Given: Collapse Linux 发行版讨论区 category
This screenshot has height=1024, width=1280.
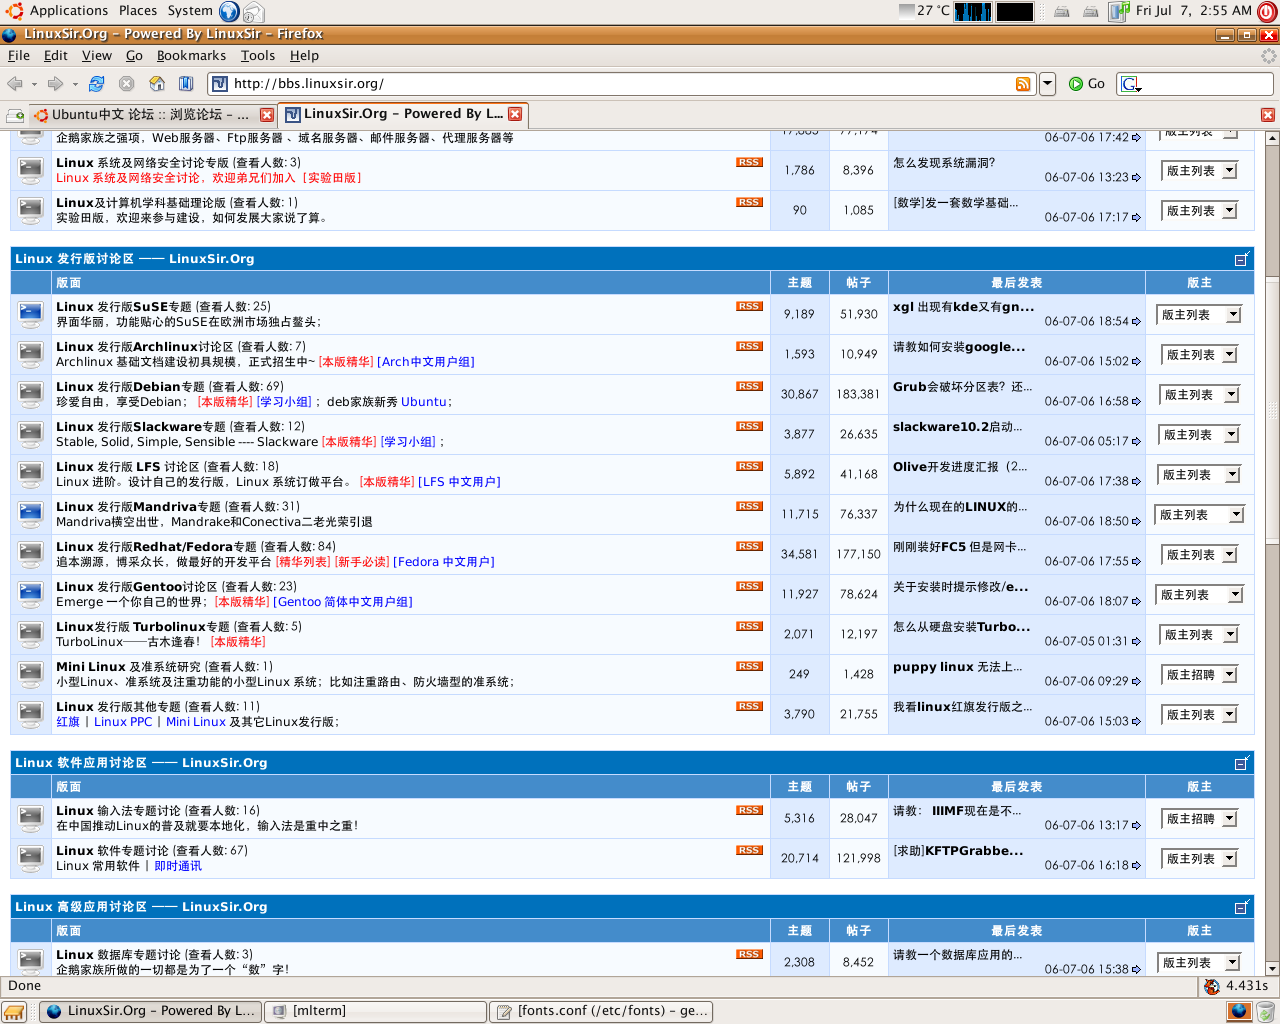Looking at the screenshot, I should [x=1242, y=259].
